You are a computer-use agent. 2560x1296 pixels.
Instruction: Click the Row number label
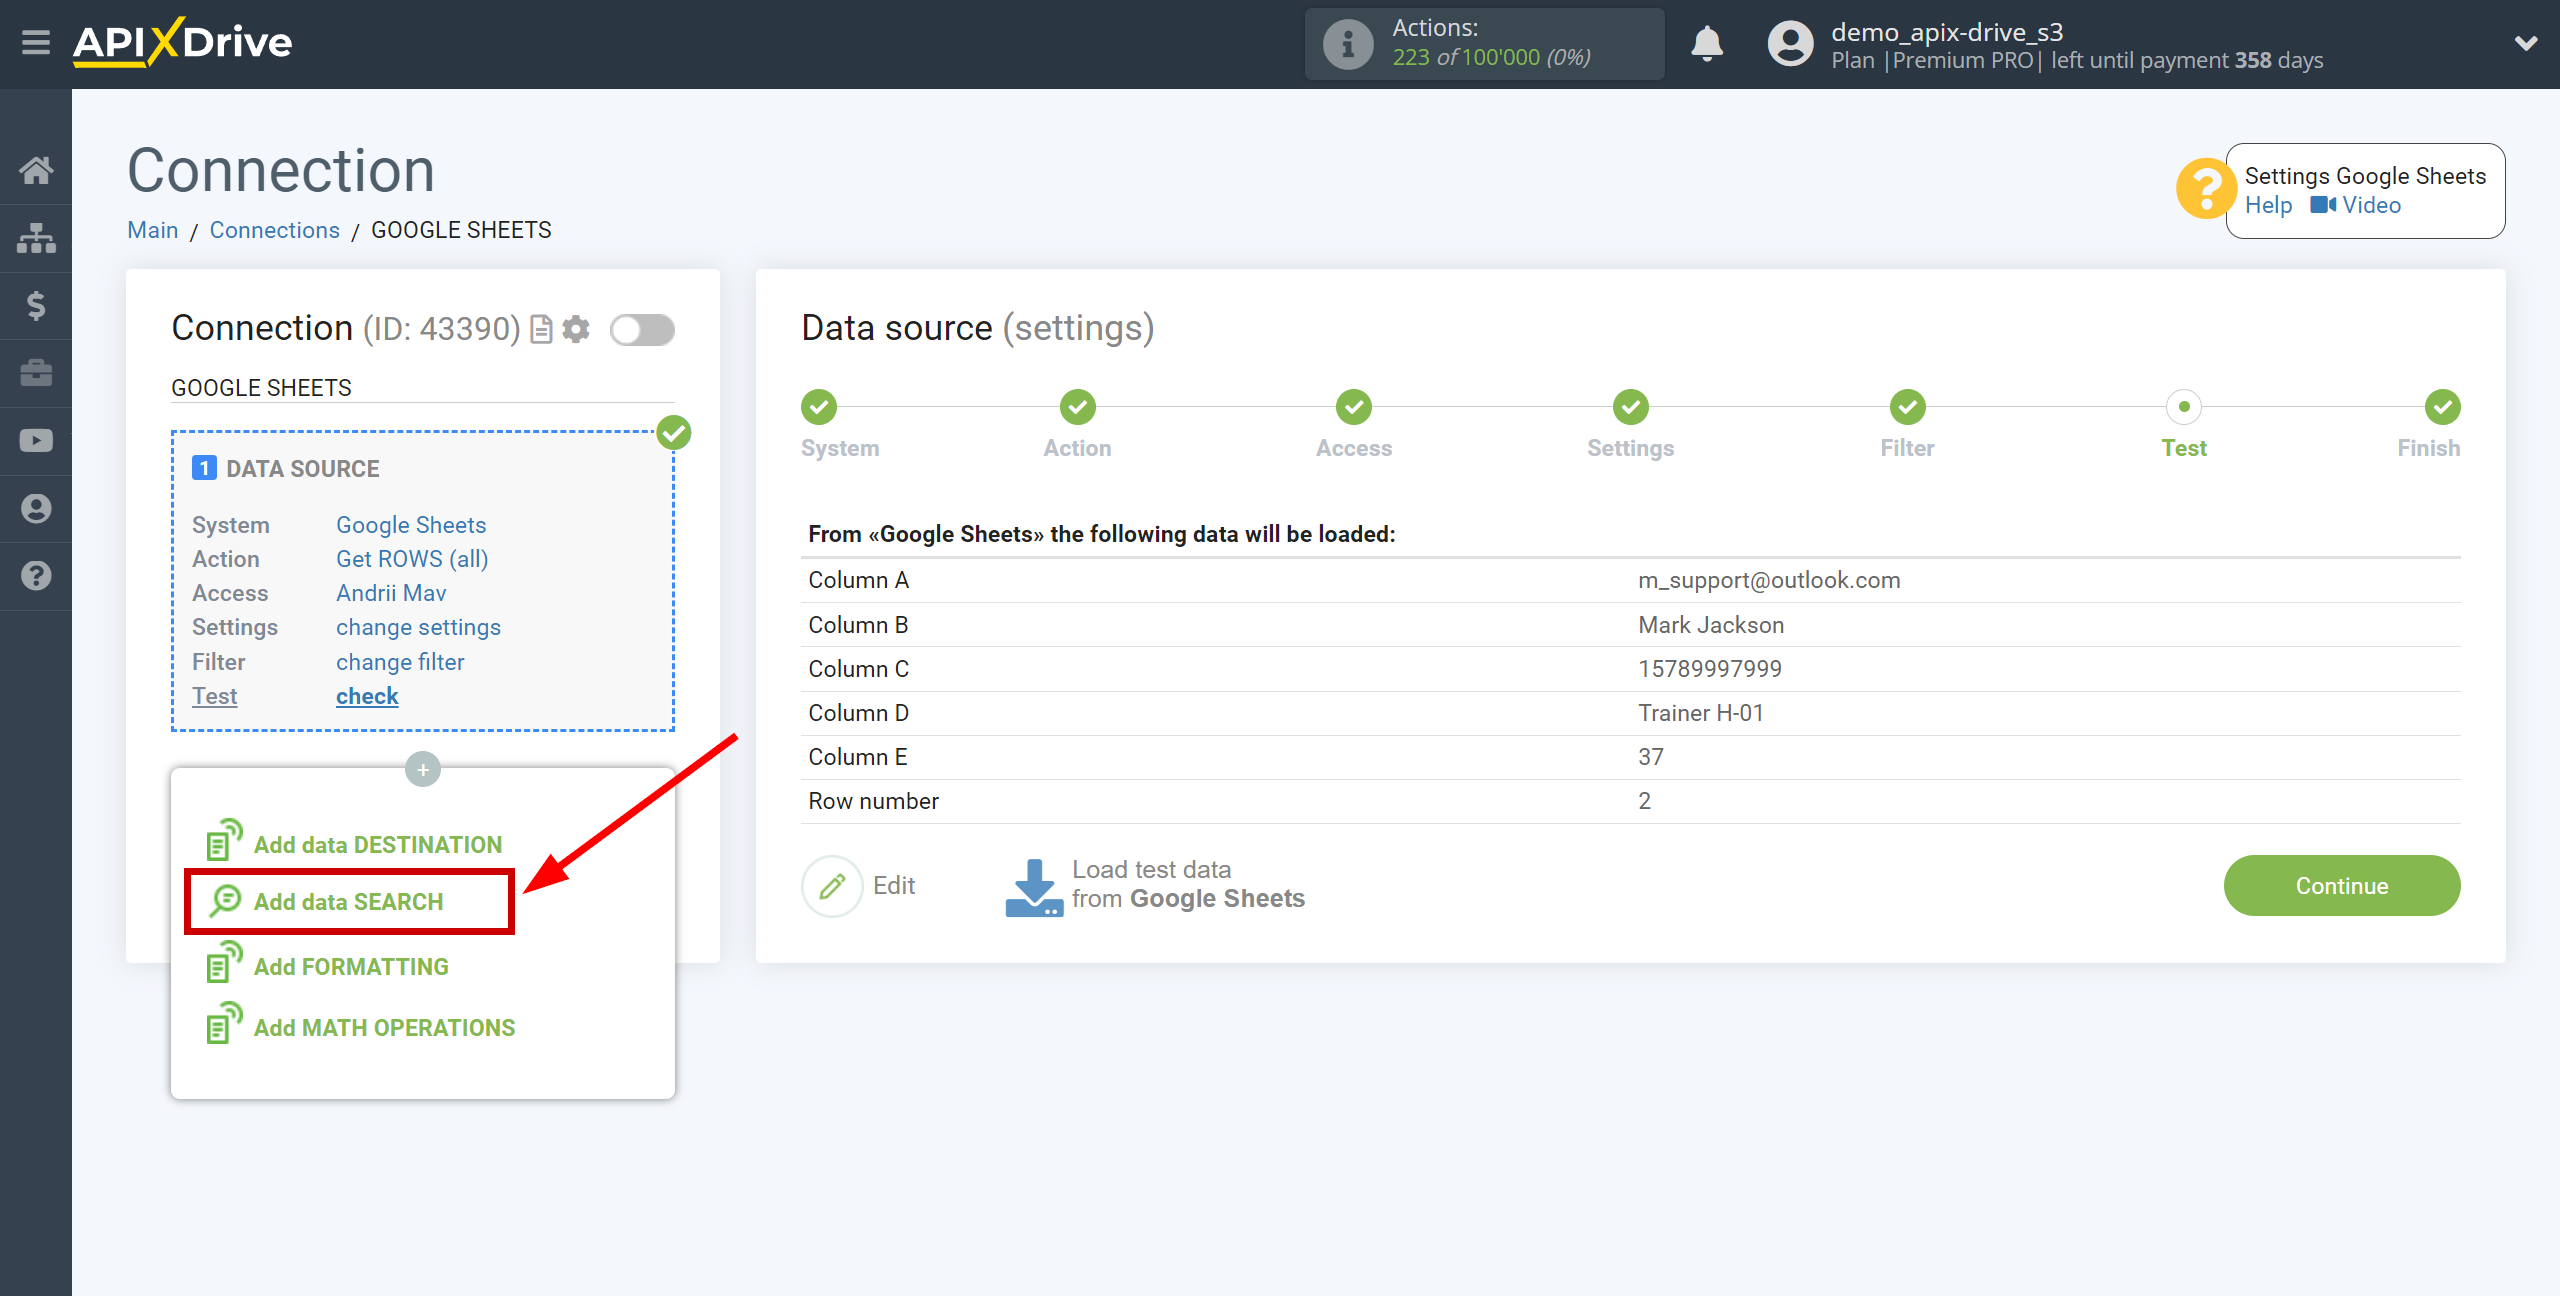tap(873, 801)
